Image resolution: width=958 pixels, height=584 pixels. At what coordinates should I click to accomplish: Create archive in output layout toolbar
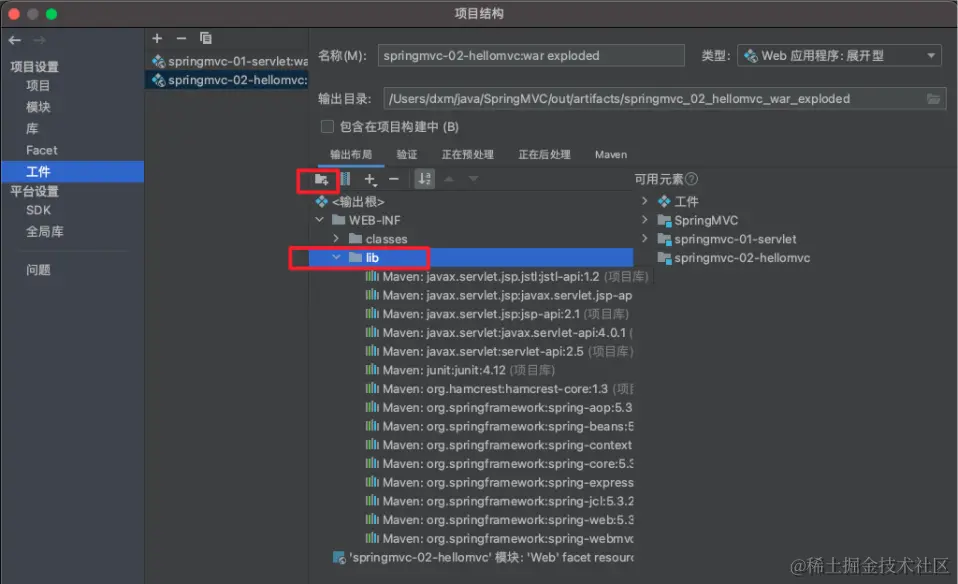click(345, 179)
